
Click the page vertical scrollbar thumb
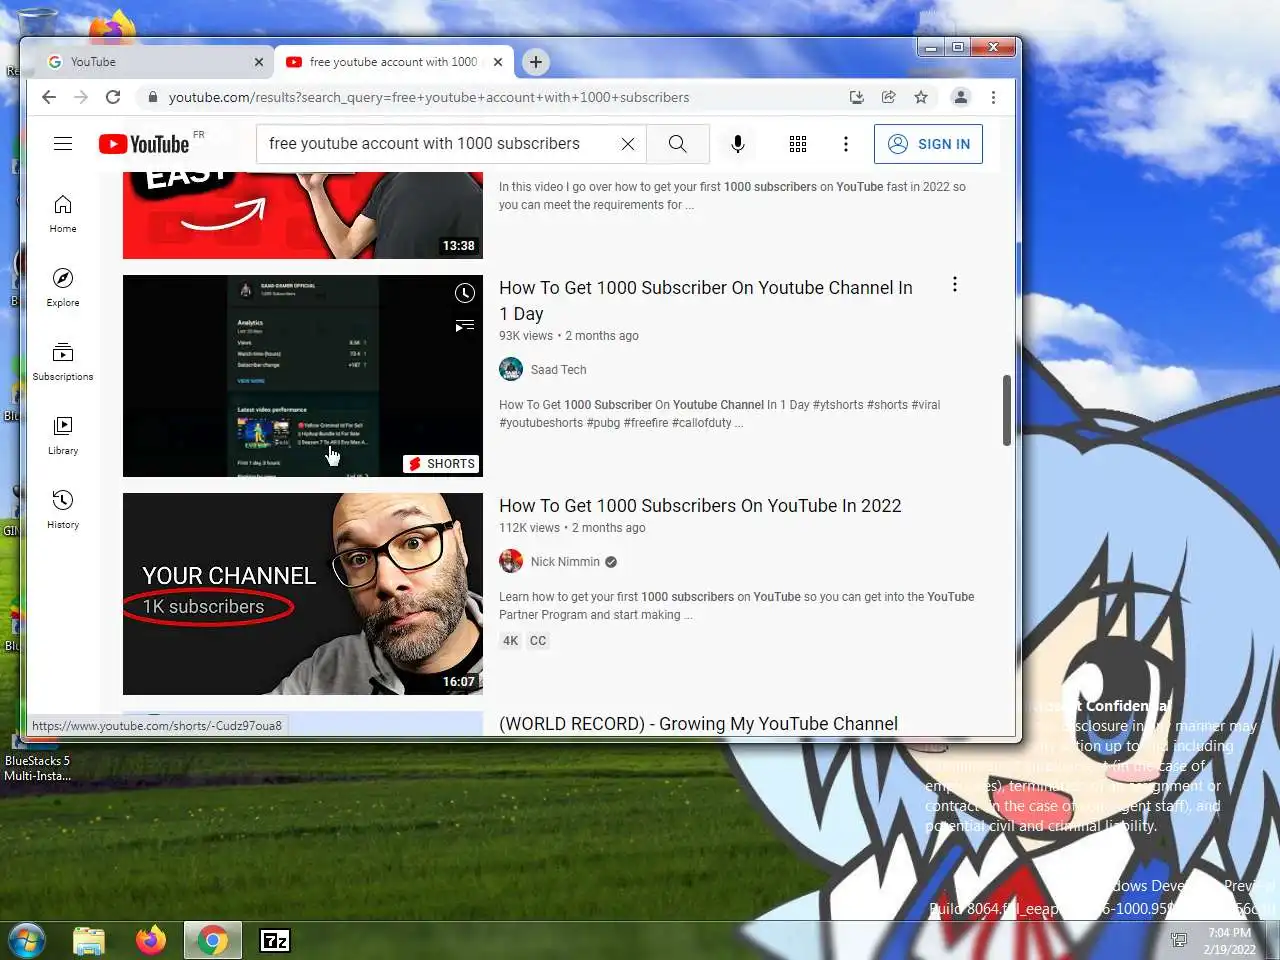pos(1006,410)
